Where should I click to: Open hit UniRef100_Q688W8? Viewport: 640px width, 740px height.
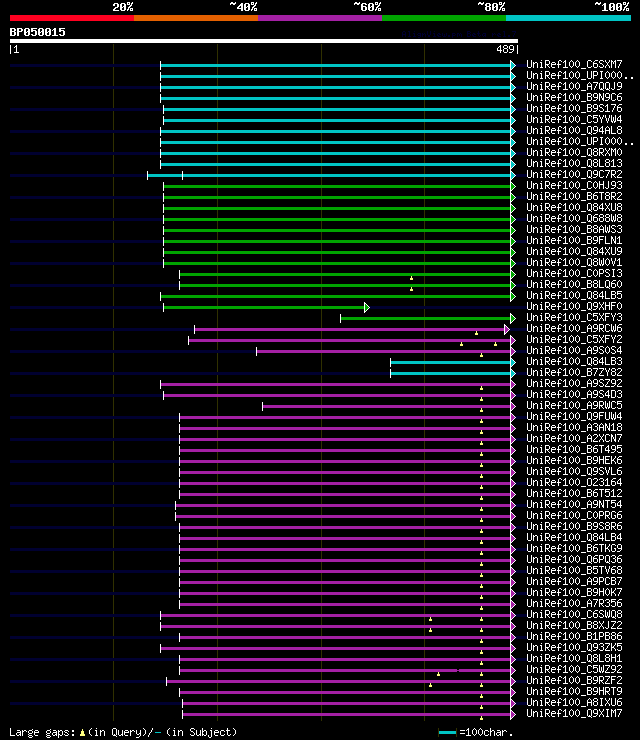[x=574, y=219]
